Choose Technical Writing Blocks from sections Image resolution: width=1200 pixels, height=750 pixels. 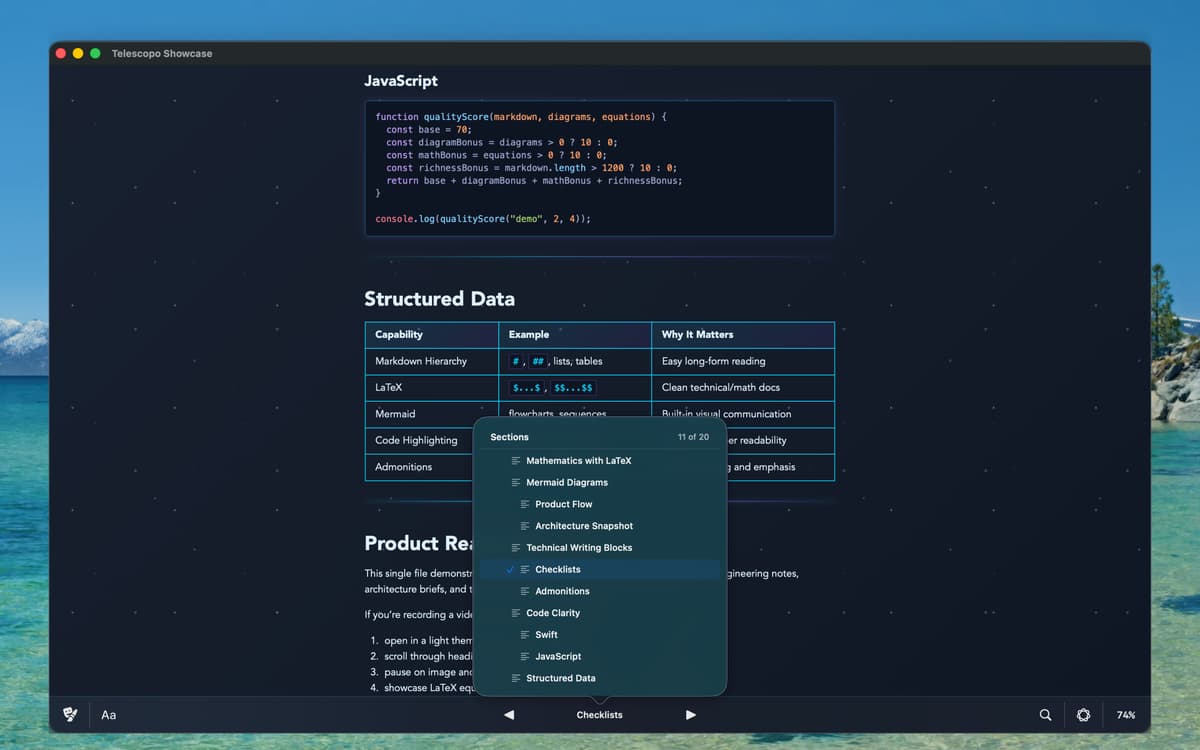click(579, 548)
